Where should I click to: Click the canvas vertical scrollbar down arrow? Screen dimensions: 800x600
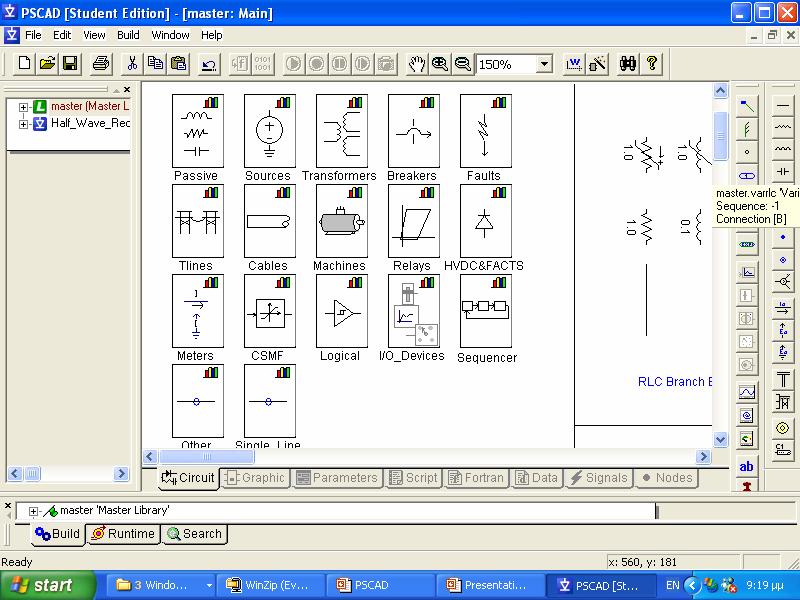click(720, 439)
